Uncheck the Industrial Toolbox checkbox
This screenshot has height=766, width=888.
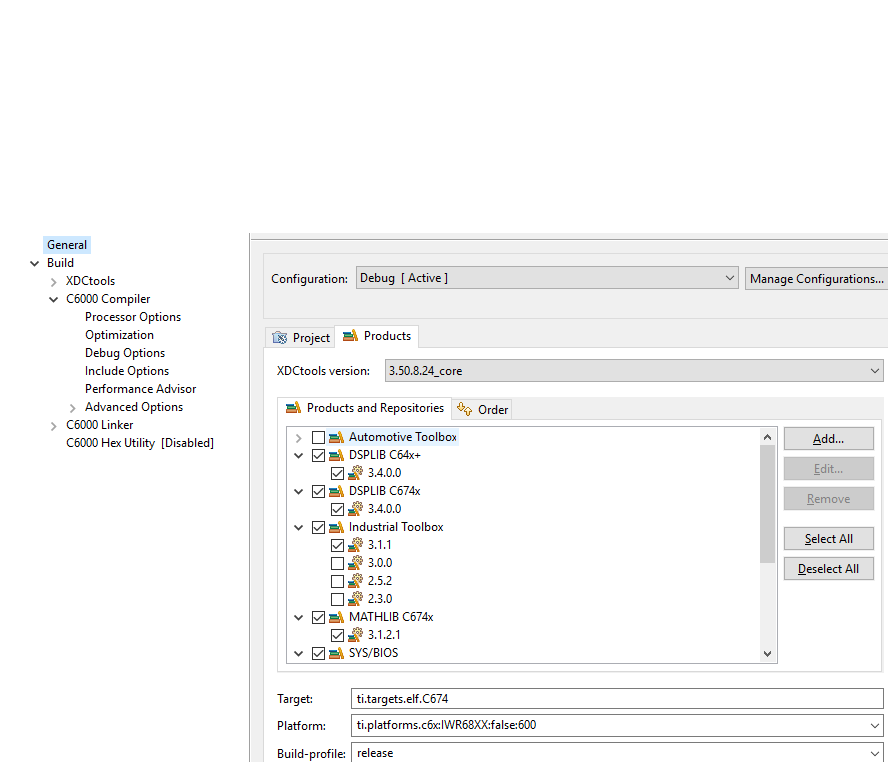(318, 527)
